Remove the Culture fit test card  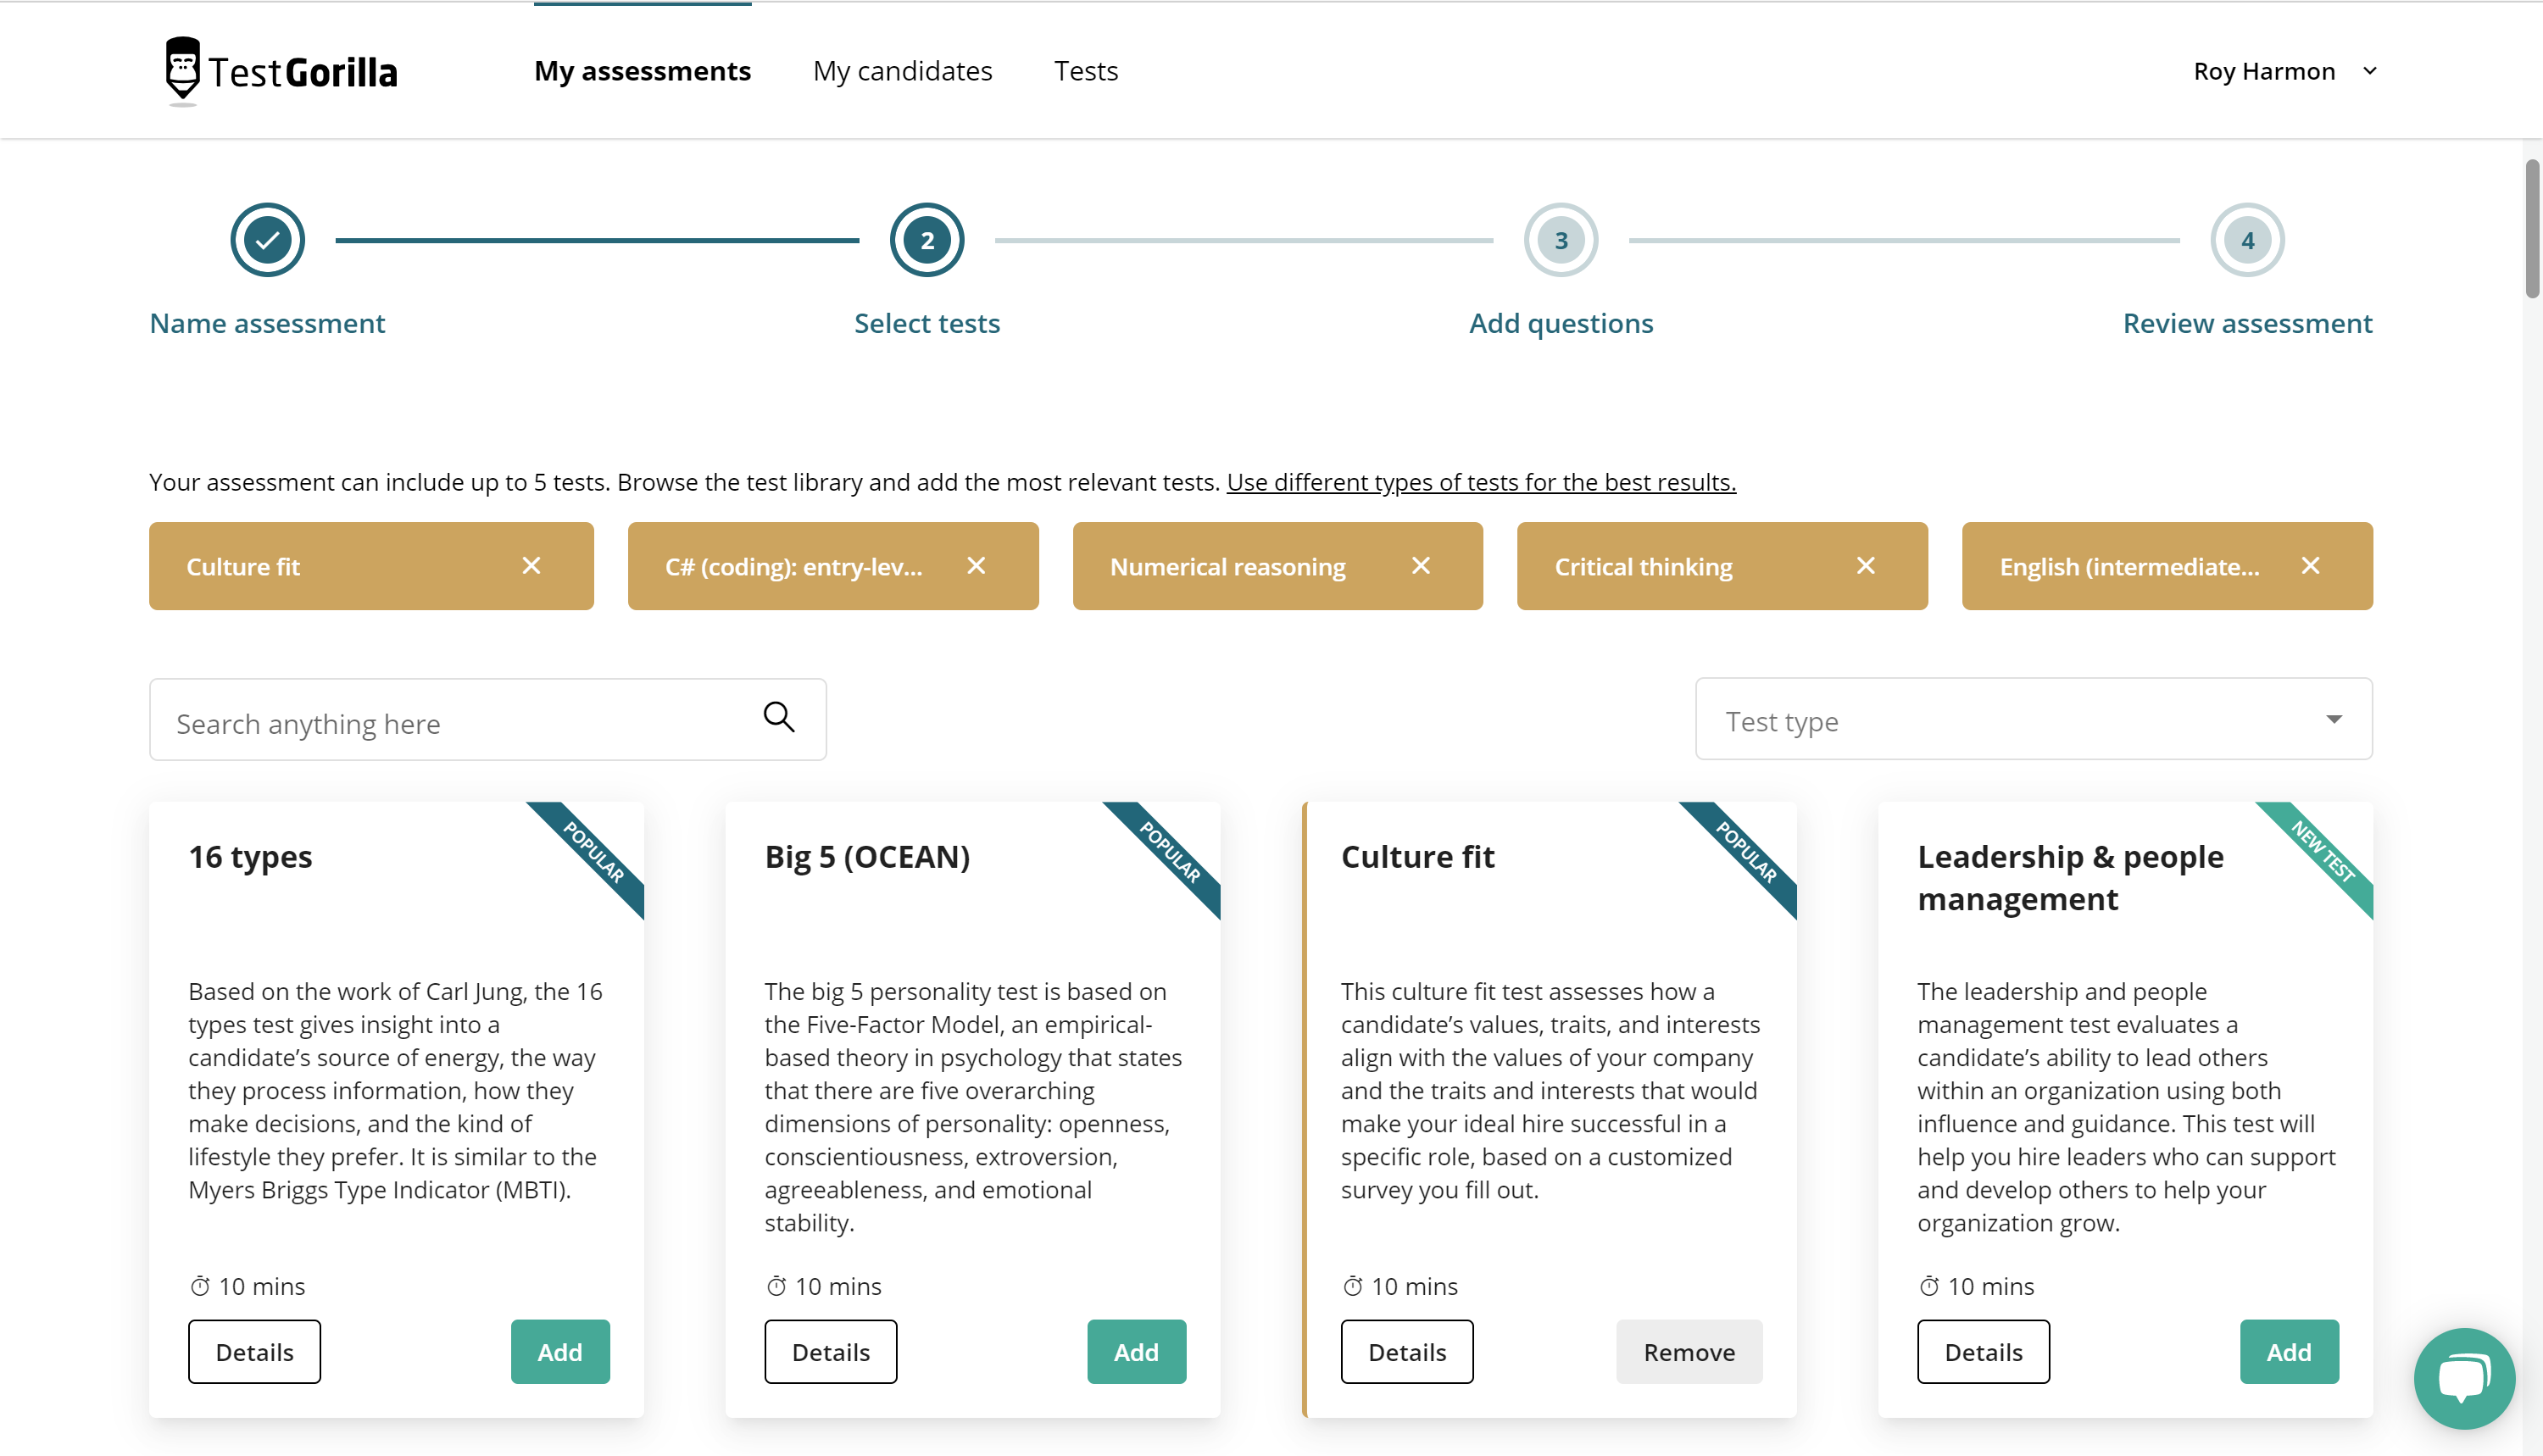tap(1688, 1352)
